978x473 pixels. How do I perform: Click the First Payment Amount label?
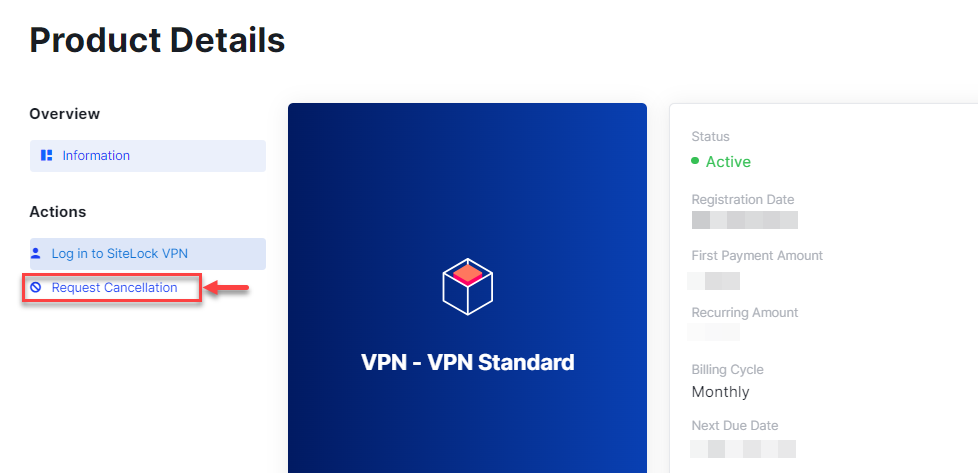757,256
